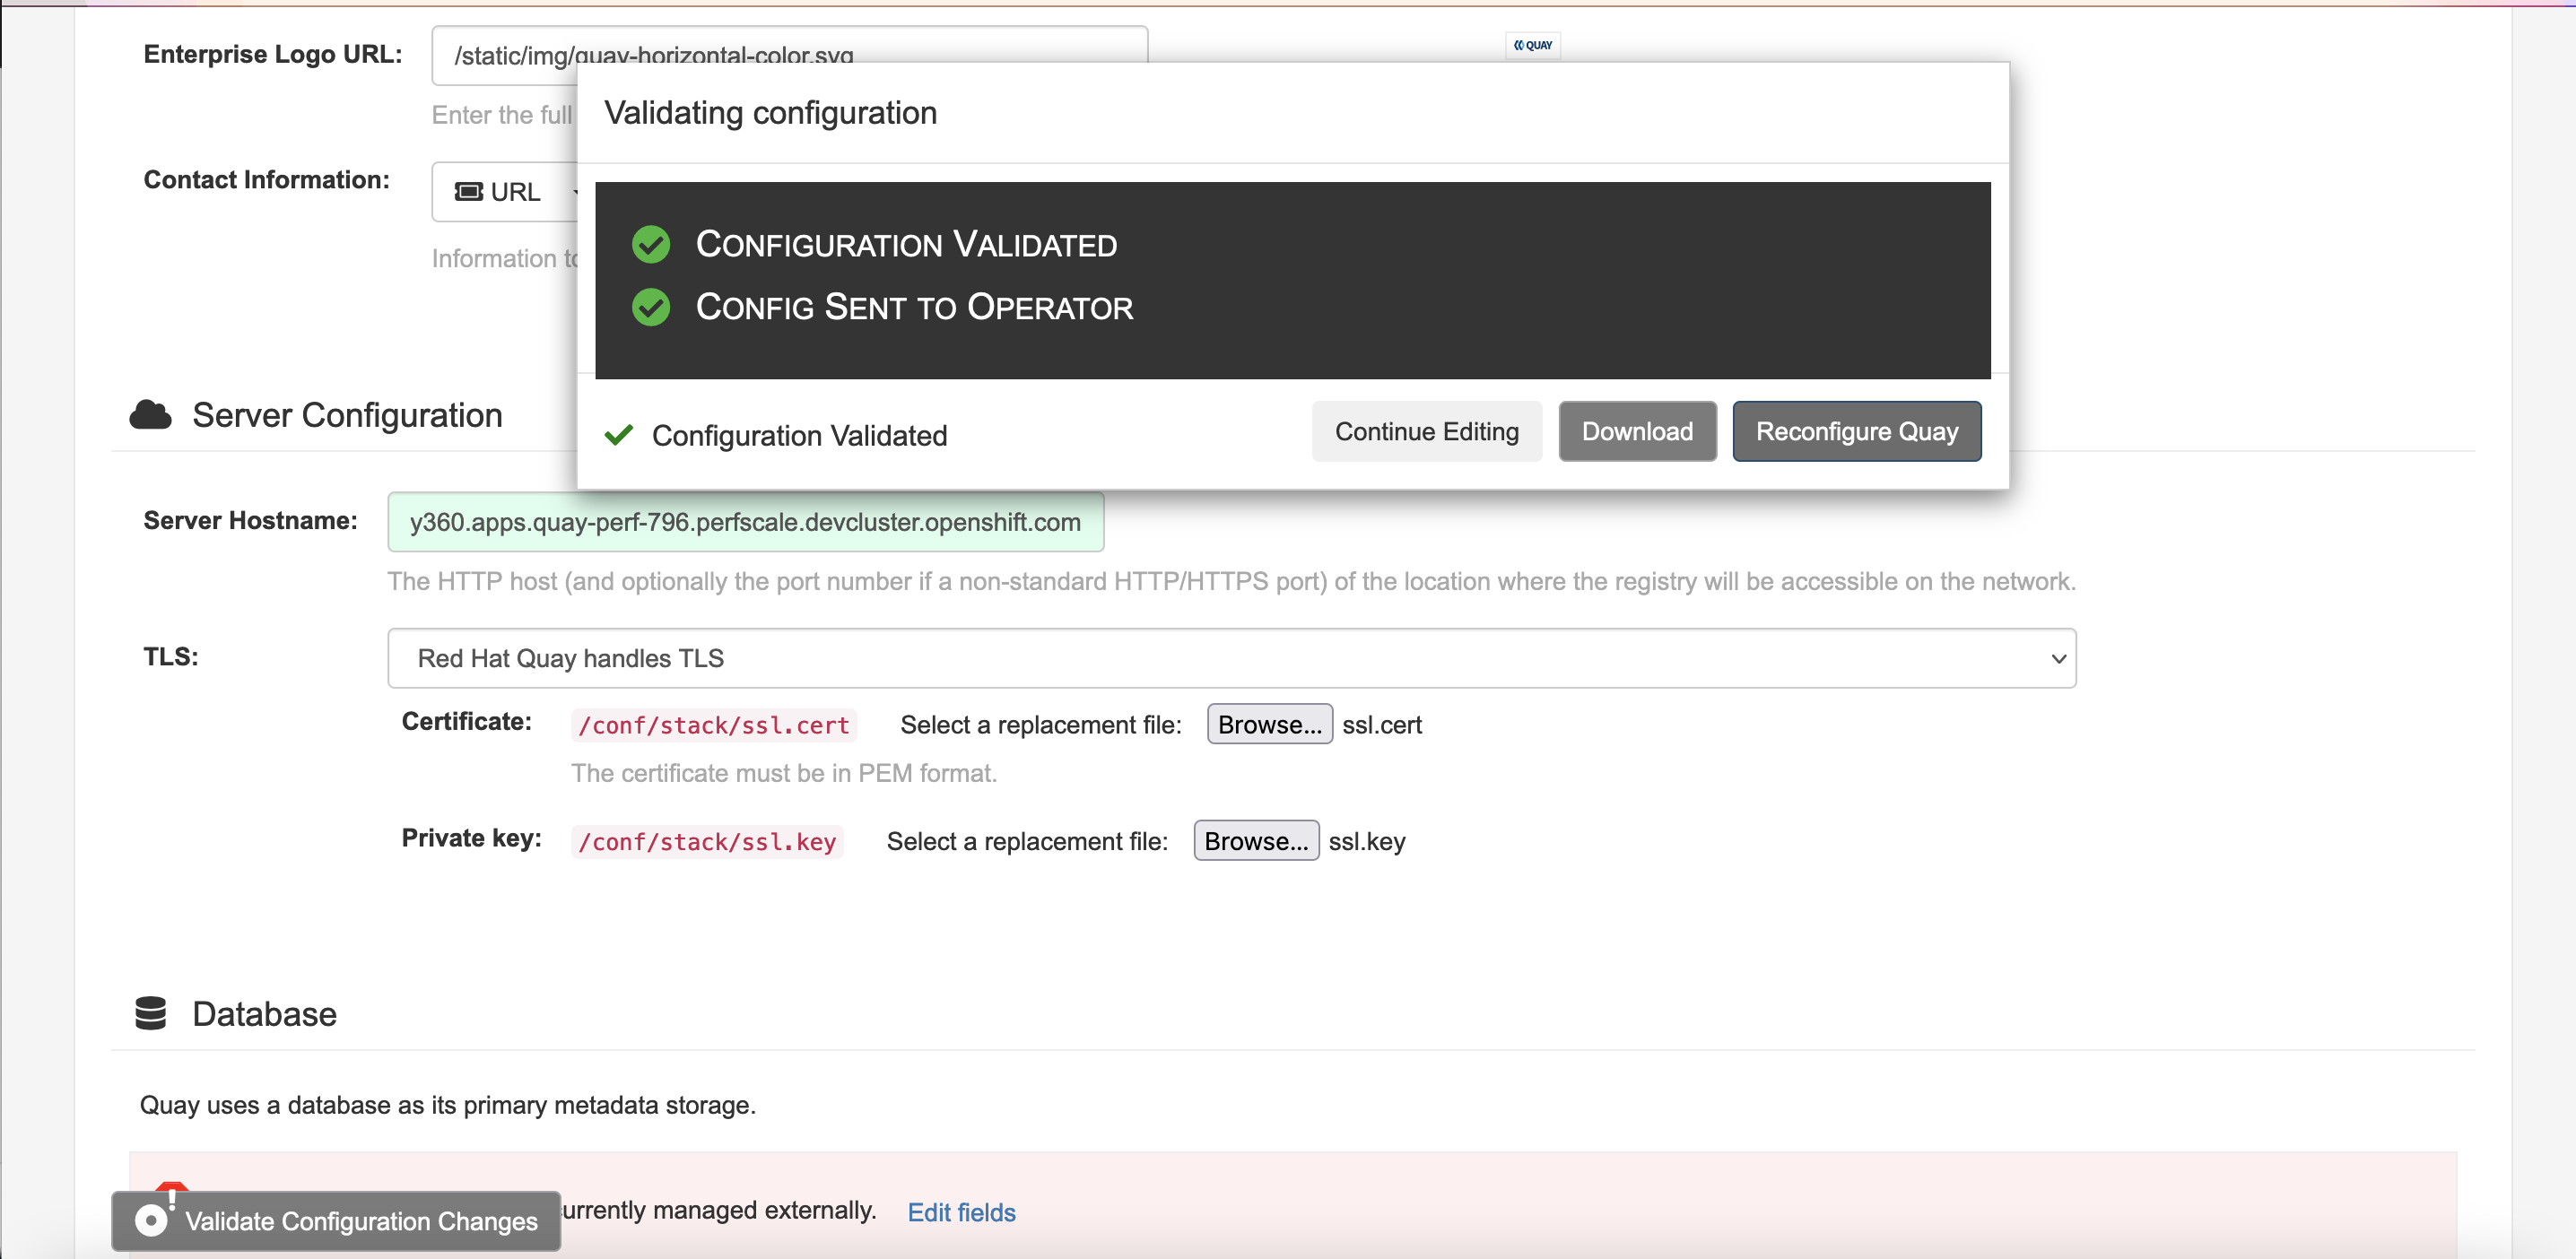Click green check beside Config Sent To Operator

[651, 307]
